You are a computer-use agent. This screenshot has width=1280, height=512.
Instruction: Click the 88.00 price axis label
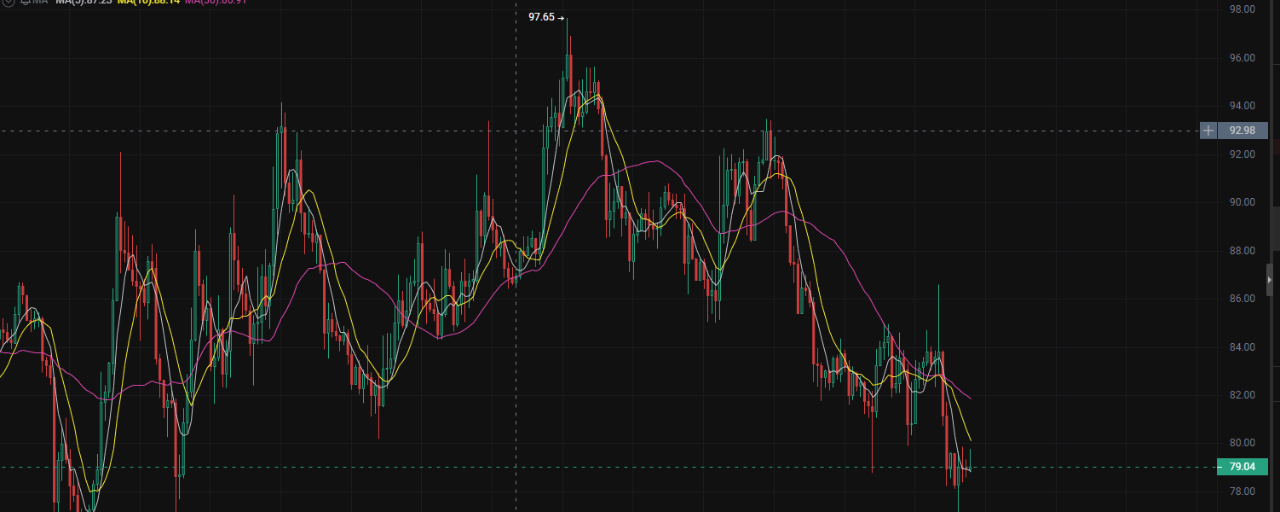(1242, 250)
